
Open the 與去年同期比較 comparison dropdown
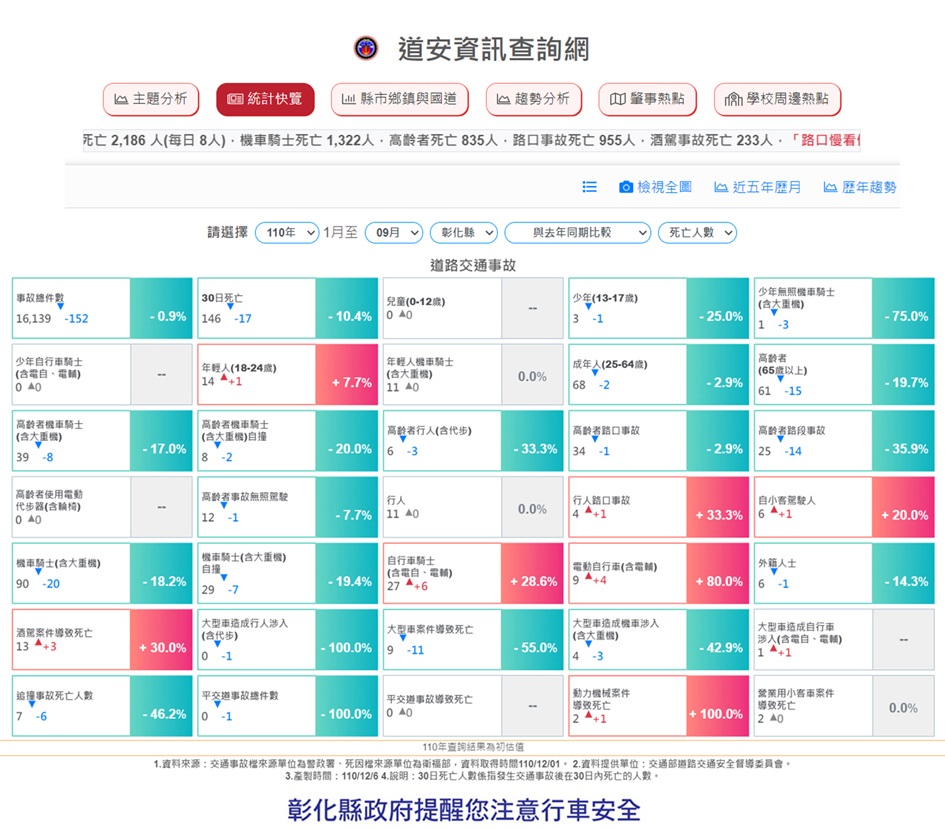(x=577, y=233)
